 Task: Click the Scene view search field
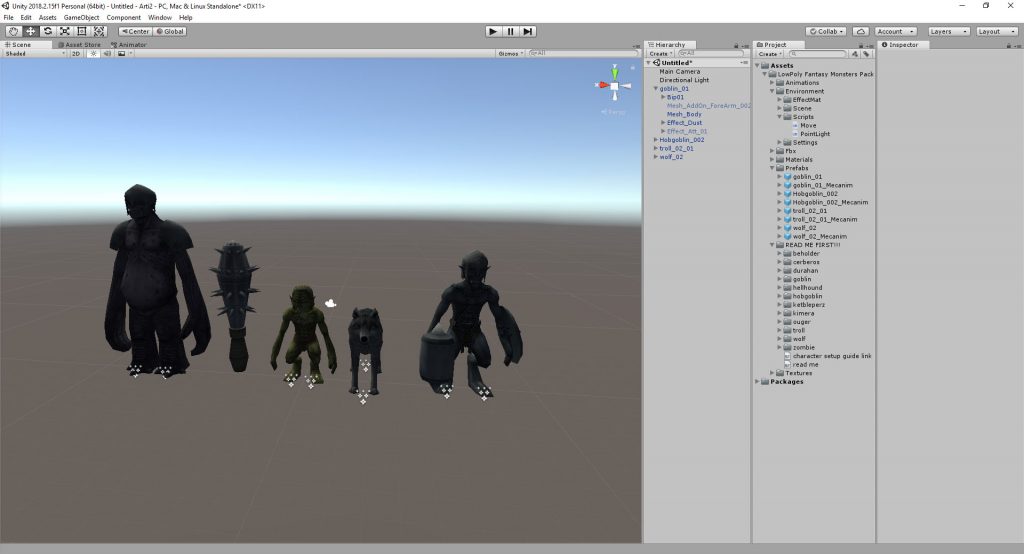tap(583, 54)
